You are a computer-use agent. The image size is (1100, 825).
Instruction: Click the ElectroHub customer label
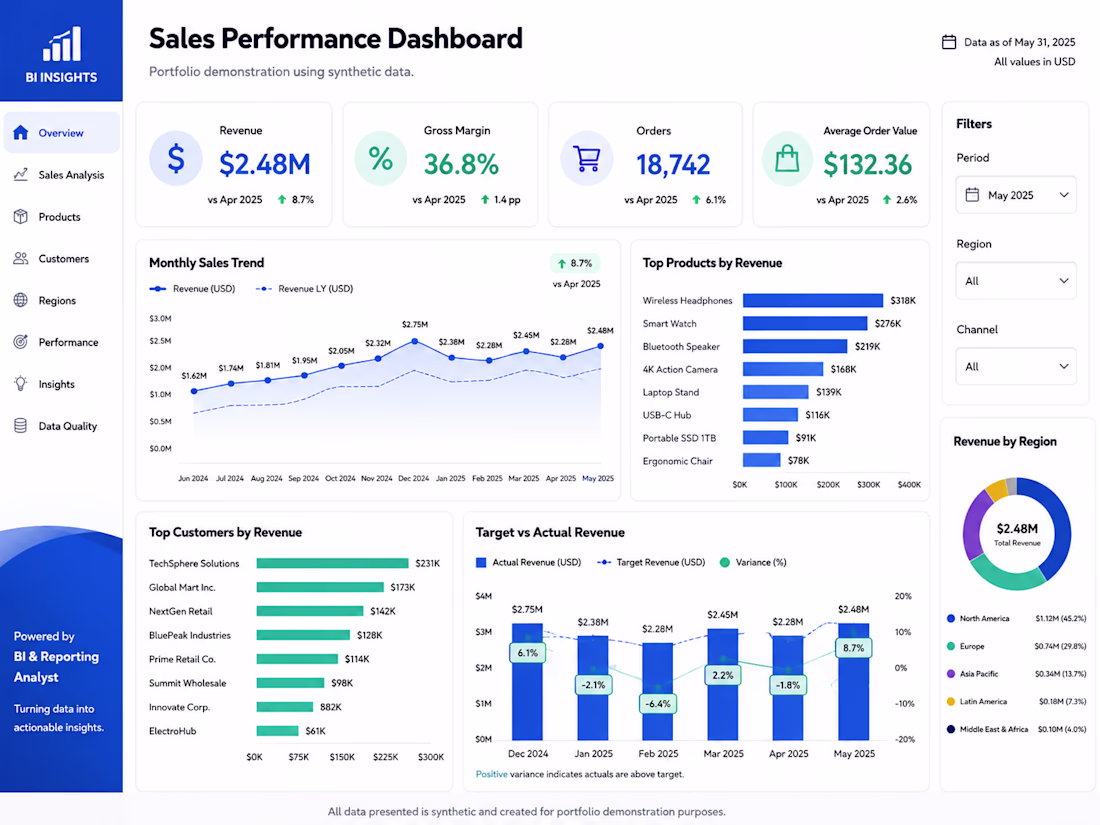(x=173, y=731)
